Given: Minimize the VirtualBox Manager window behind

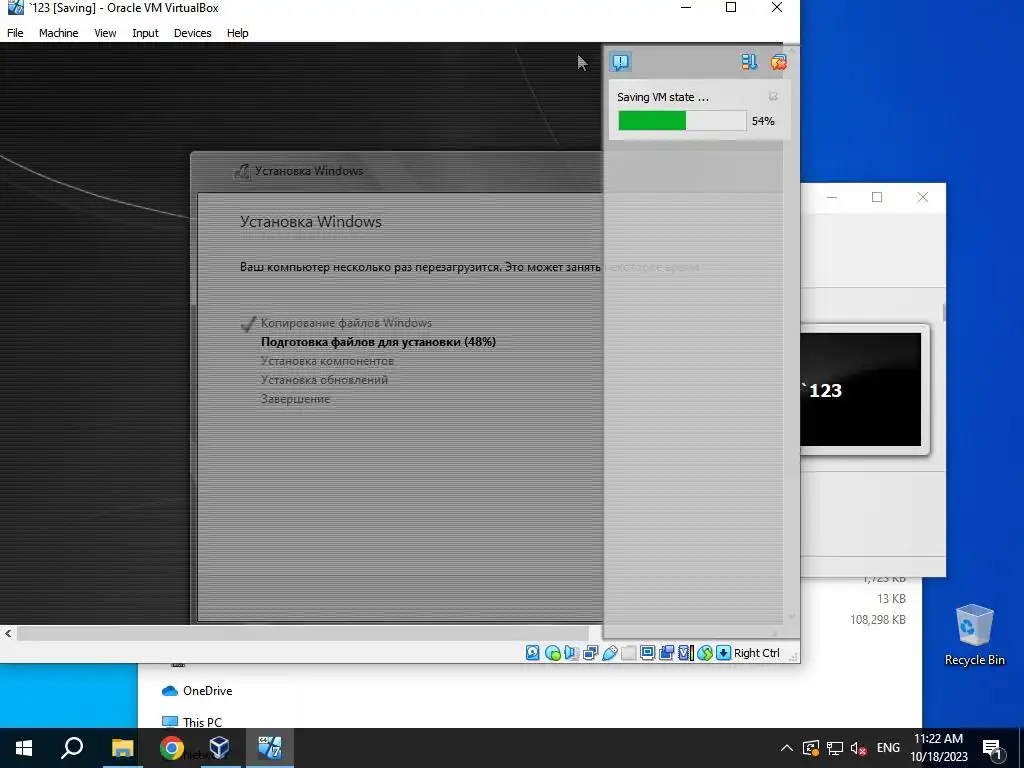Looking at the screenshot, I should (832, 197).
